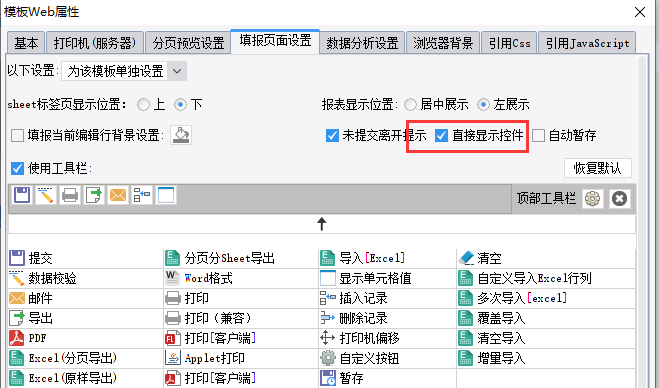This screenshot has height=388, width=659.
Task: Click the 恢复默认 button
Action: point(597,168)
